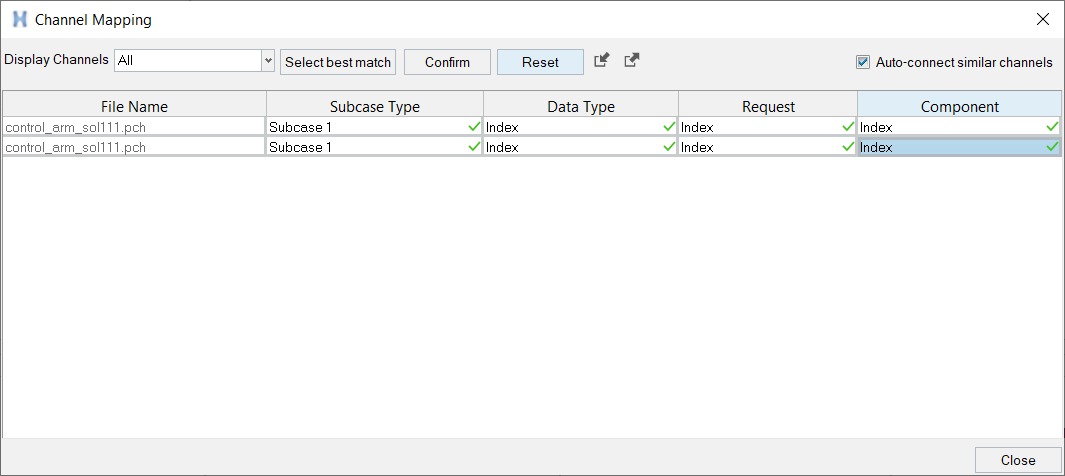1065x476 pixels.
Task: Click green checkmark in first row Request
Action: 848,126
